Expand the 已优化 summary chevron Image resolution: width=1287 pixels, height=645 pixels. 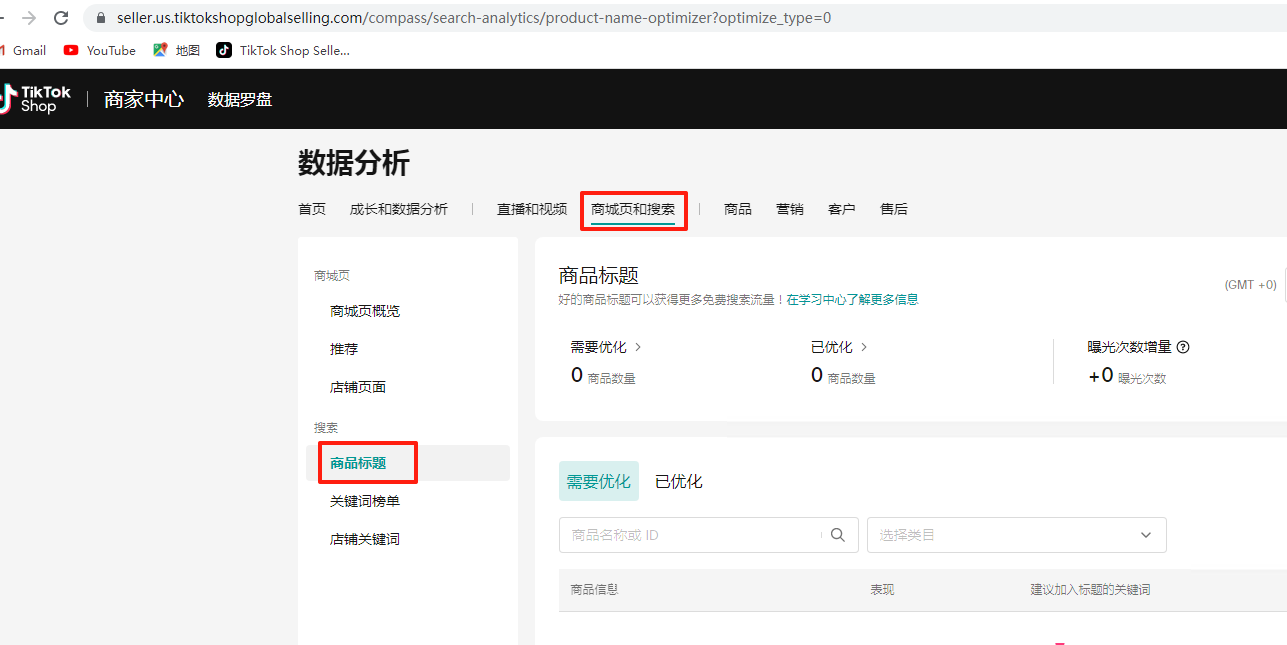[864, 347]
